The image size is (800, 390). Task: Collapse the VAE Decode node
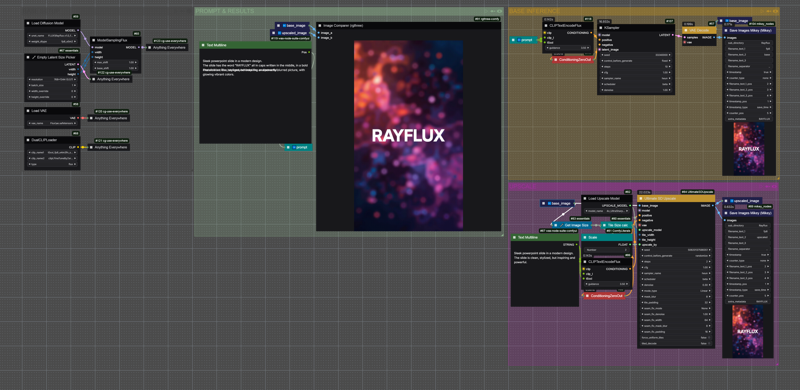[x=686, y=30]
